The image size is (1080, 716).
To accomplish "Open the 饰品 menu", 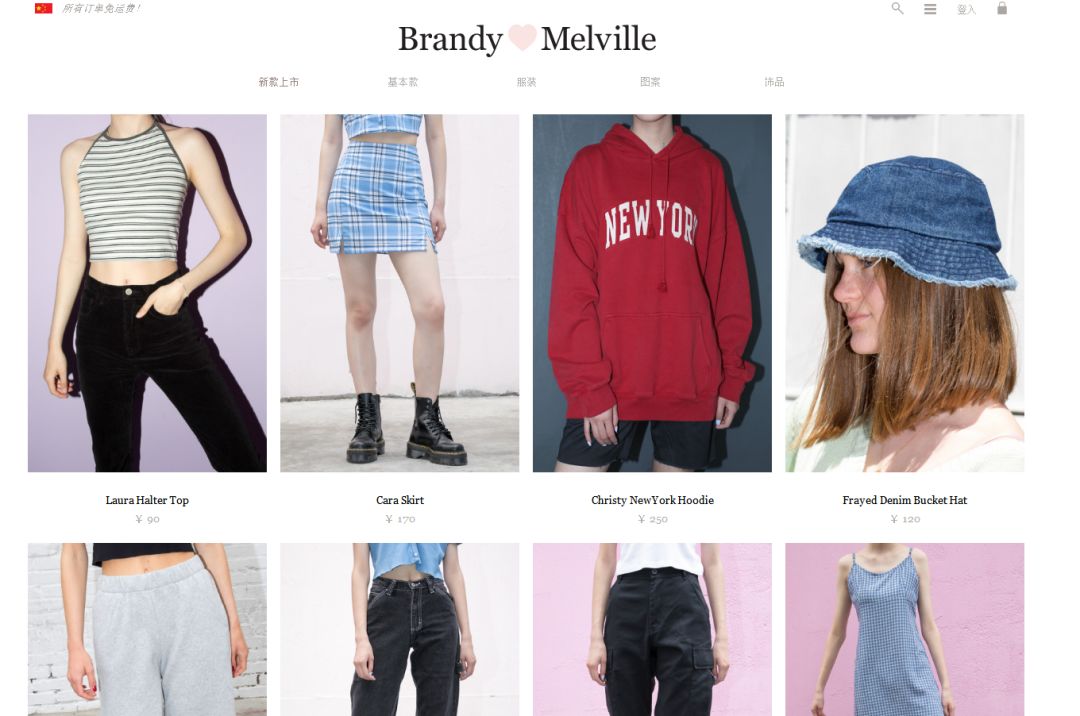I will point(774,82).
